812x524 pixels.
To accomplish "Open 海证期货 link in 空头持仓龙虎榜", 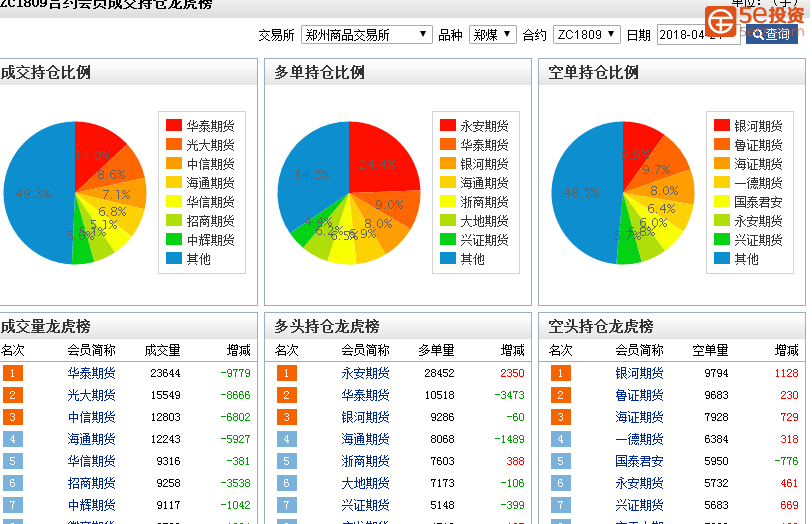I will coord(639,417).
